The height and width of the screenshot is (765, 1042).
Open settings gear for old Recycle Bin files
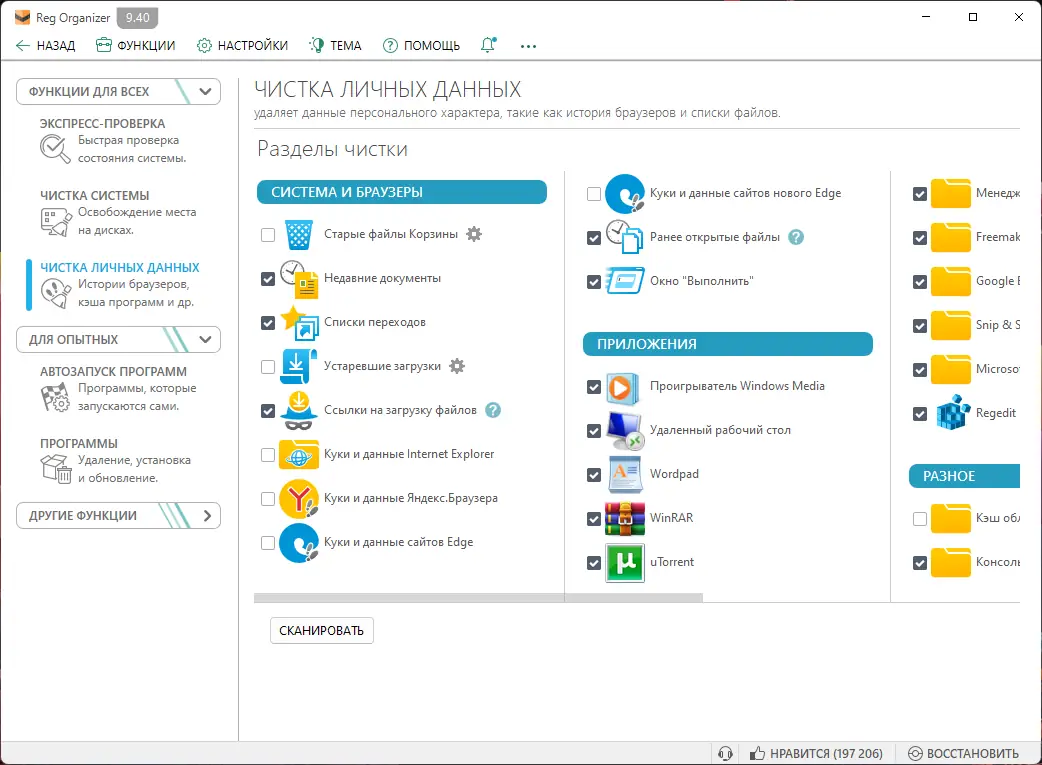click(474, 234)
